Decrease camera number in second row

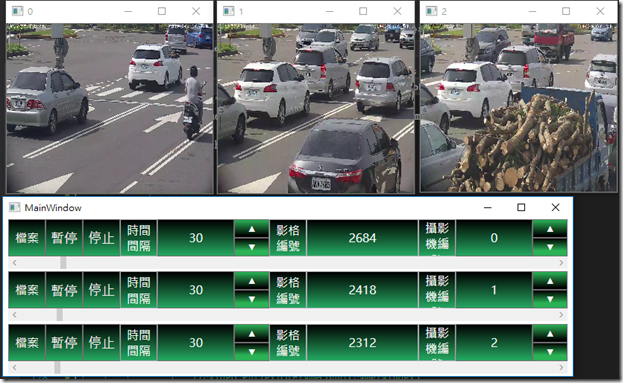pyautogui.click(x=550, y=299)
